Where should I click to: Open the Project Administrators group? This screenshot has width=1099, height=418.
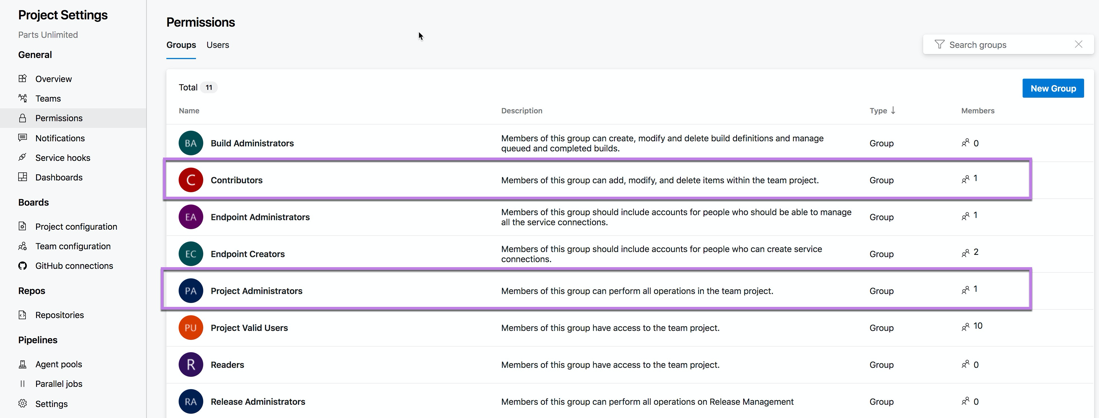(x=256, y=291)
